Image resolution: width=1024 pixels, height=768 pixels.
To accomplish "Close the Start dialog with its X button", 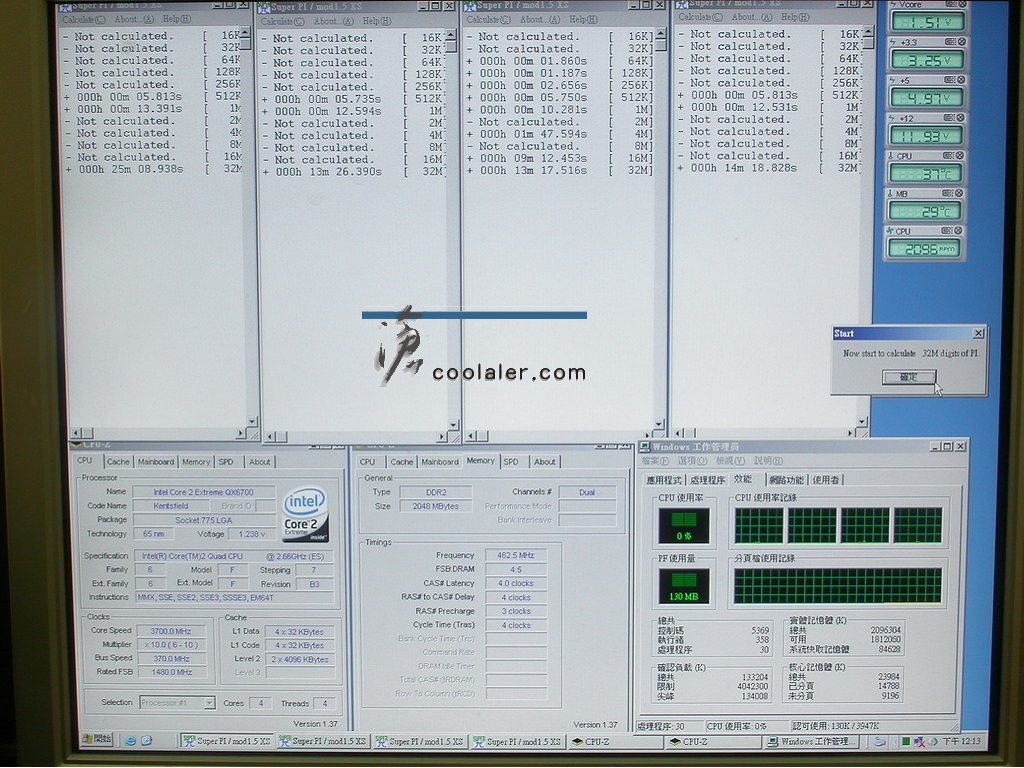I will pyautogui.click(x=978, y=334).
